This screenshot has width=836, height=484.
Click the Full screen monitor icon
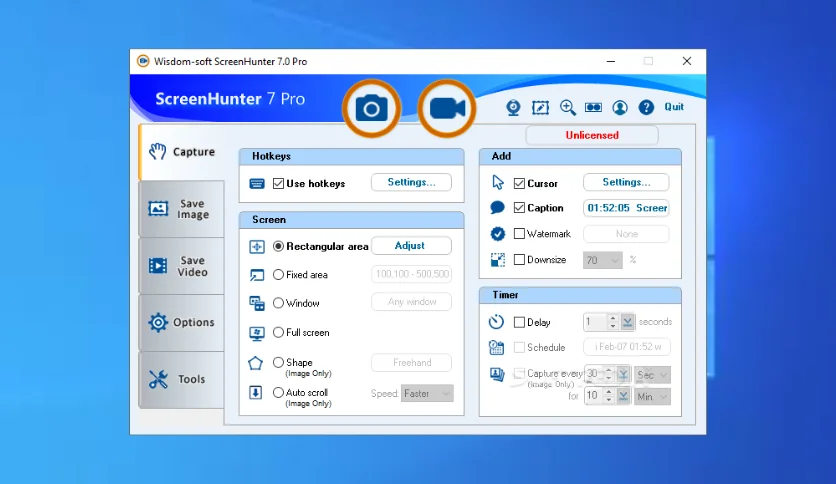click(256, 333)
